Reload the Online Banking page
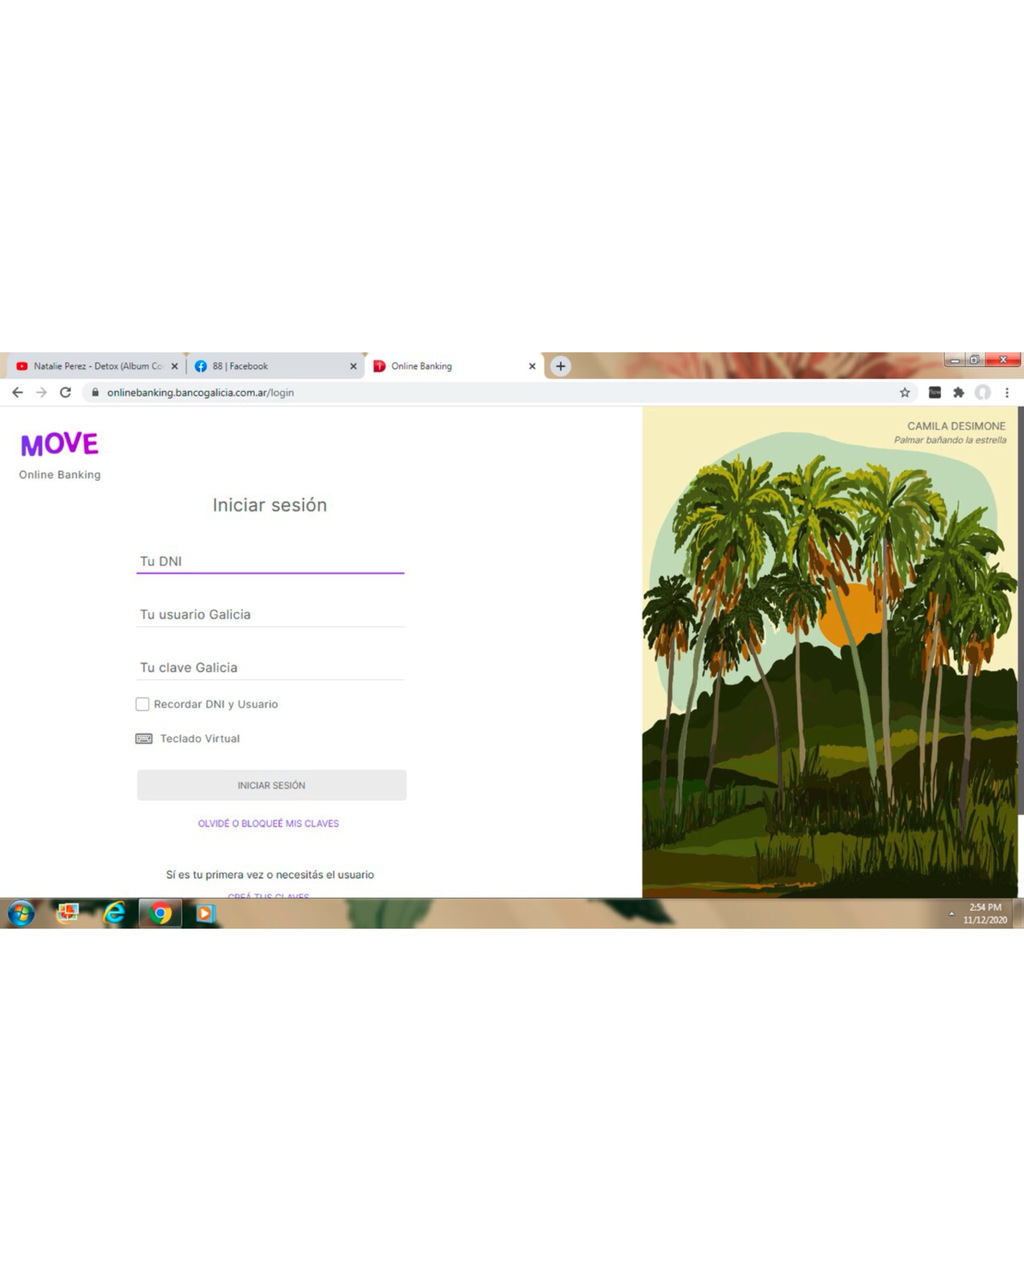The image size is (1024, 1281). tap(65, 393)
